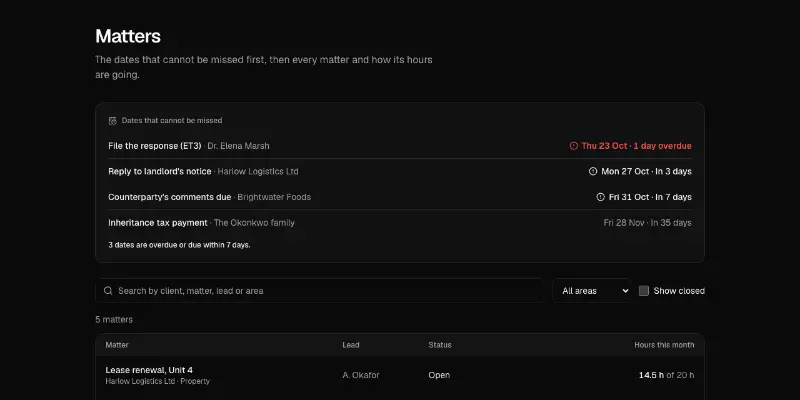Open File the response (ET3) deadline
The width and height of the screenshot is (800, 400).
(x=400, y=146)
